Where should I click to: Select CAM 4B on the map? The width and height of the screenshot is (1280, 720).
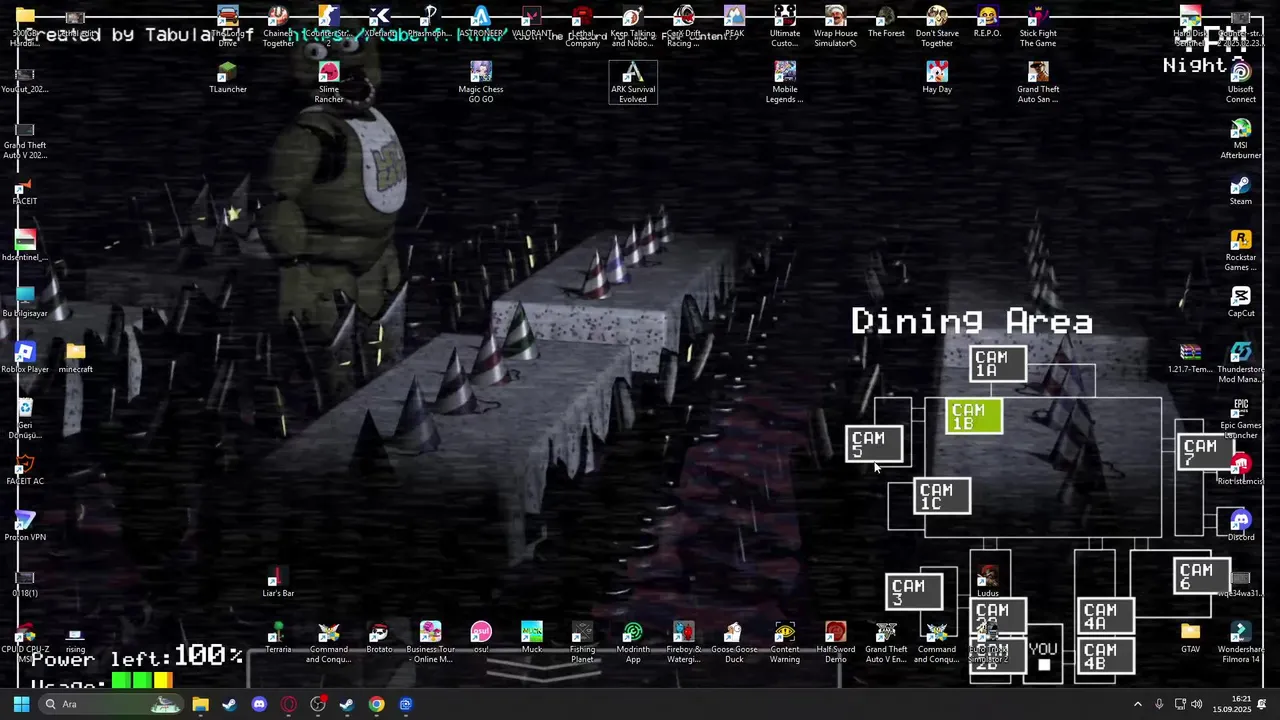tap(1105, 657)
